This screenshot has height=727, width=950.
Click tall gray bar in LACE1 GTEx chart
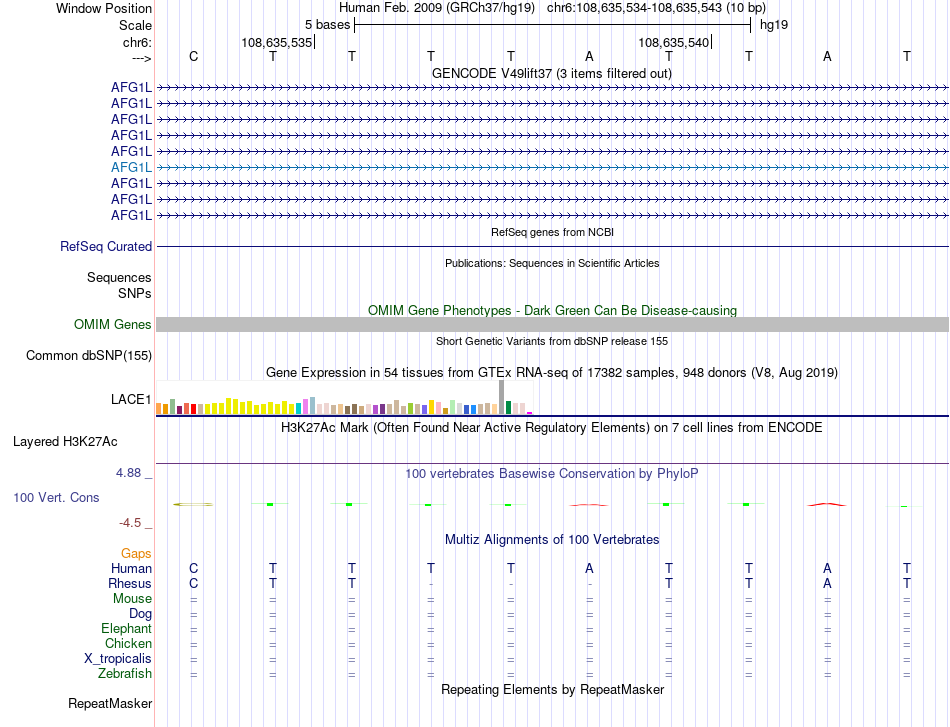(x=501, y=397)
